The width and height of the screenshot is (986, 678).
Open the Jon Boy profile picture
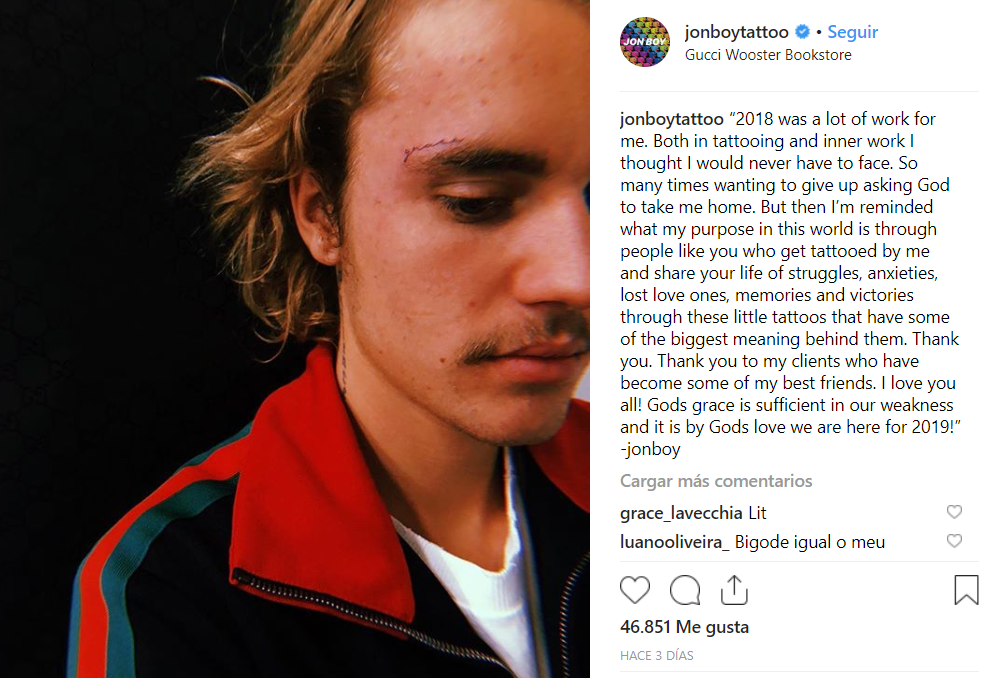click(x=645, y=42)
